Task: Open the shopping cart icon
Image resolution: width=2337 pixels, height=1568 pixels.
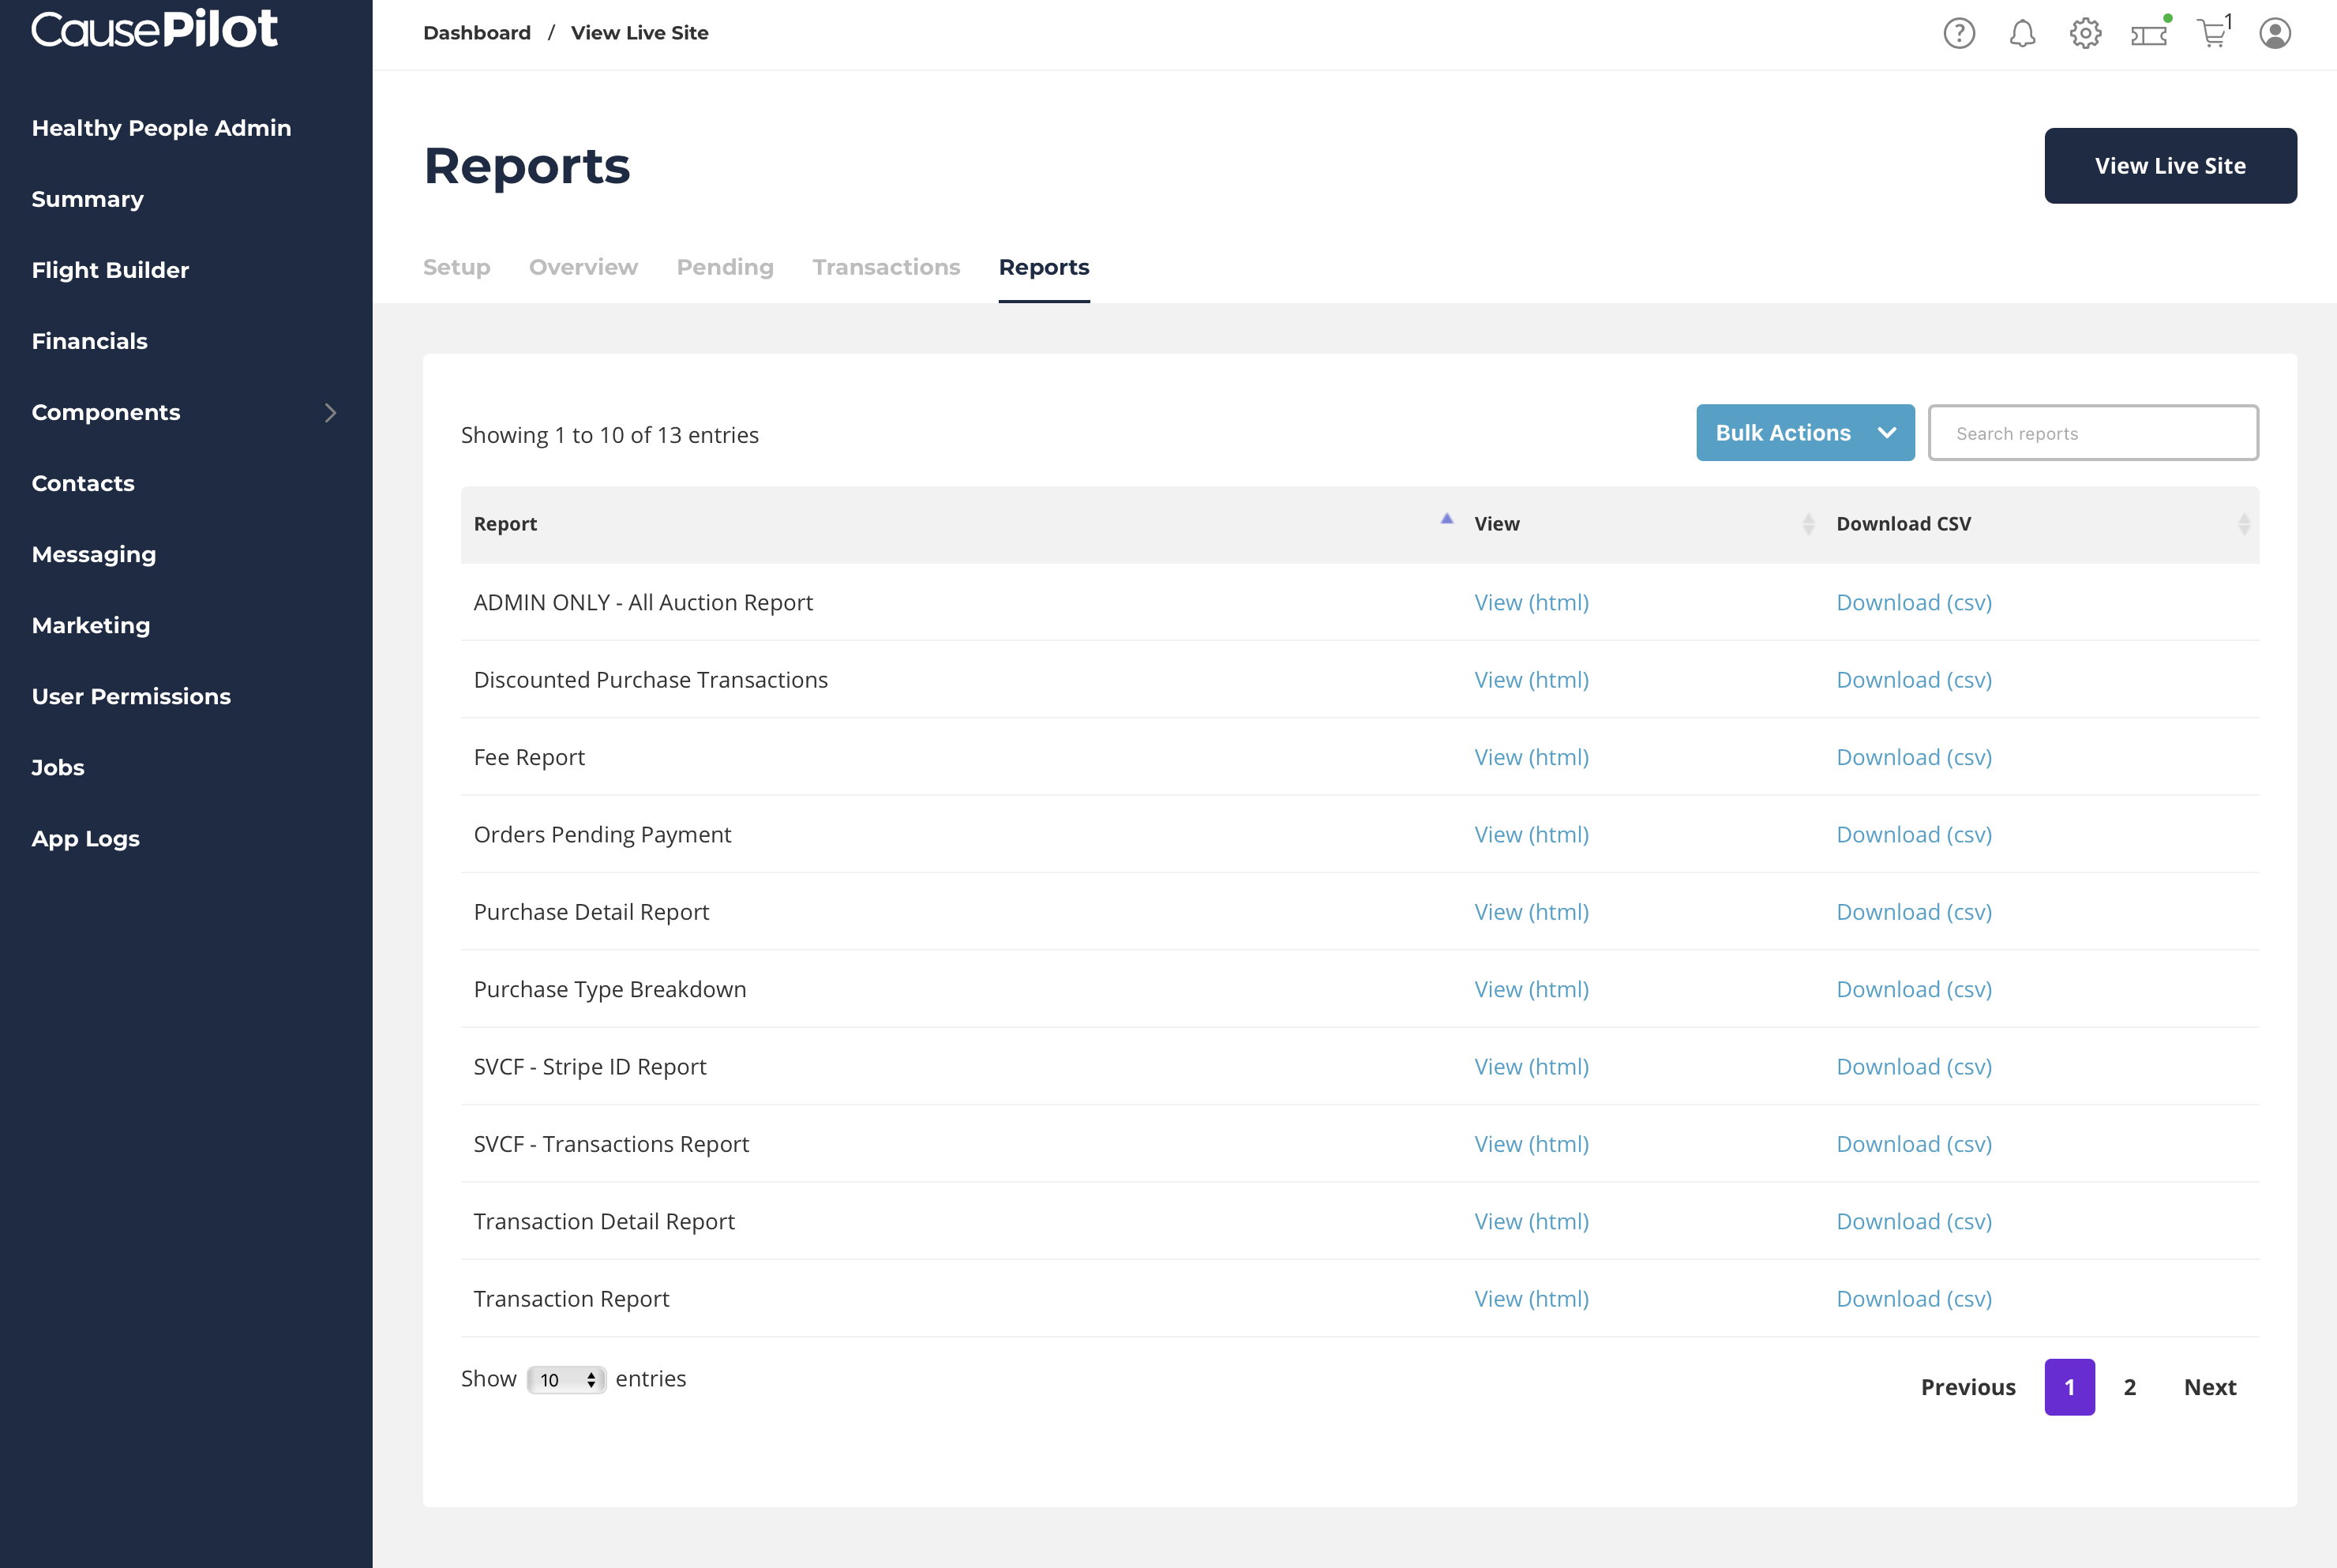Action: [x=2212, y=34]
